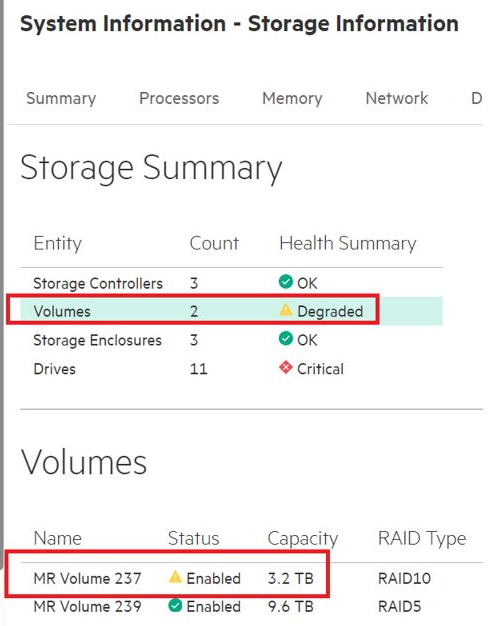Image resolution: width=488 pixels, height=626 pixels.
Task: Click the green OK icon for Storage Enclosures
Action: coord(286,339)
